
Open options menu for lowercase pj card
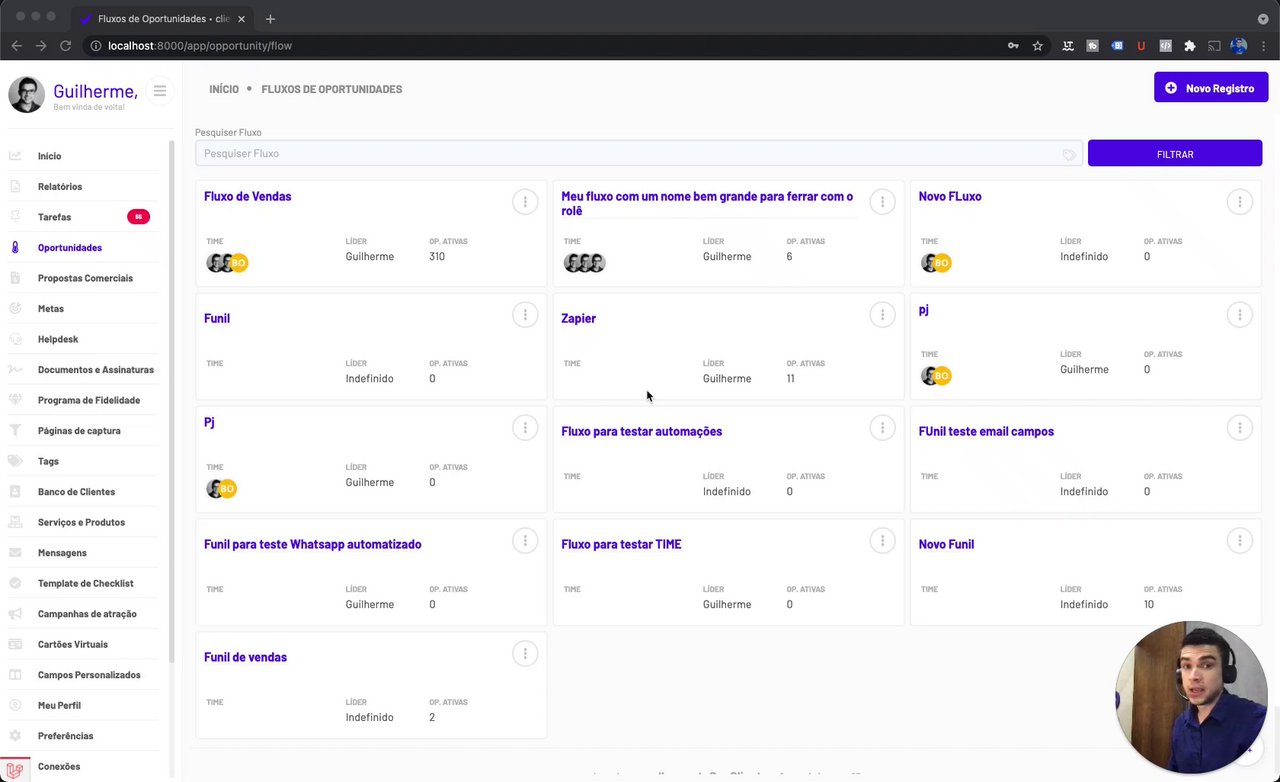click(1239, 315)
